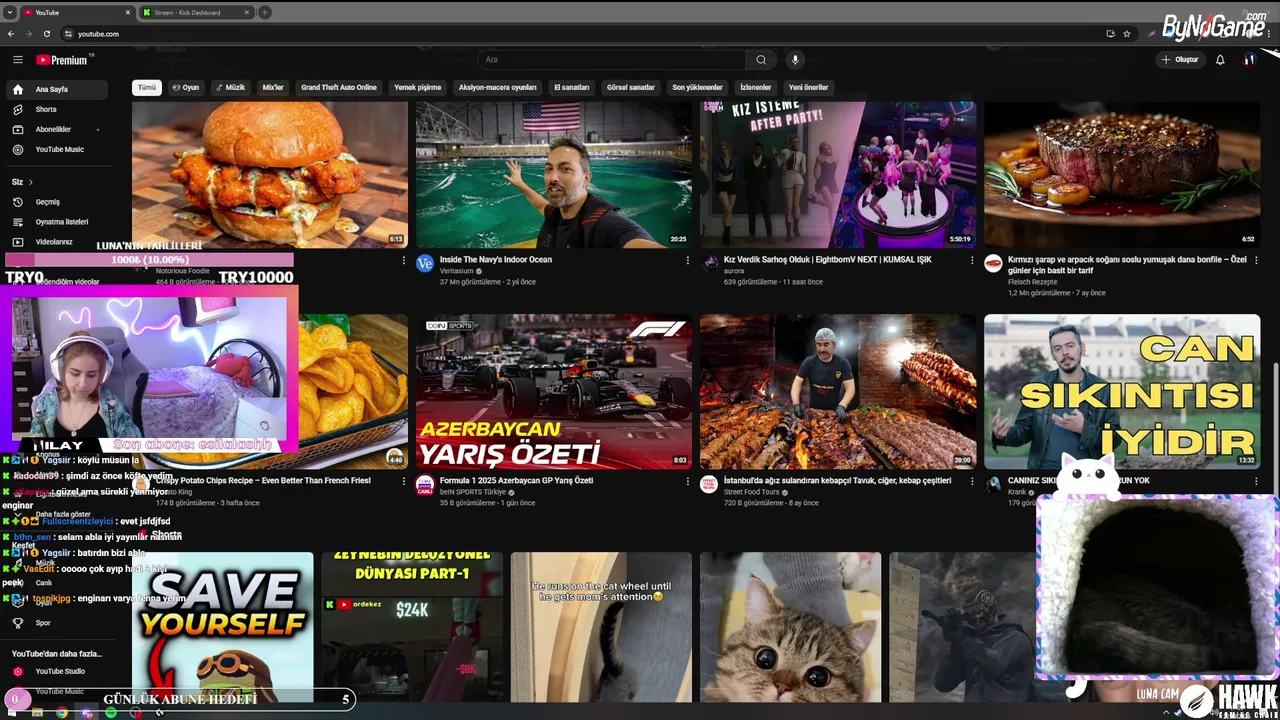Open the tab search dropdown in Chrome
The image size is (1280, 720).
pyautogui.click(x=9, y=12)
